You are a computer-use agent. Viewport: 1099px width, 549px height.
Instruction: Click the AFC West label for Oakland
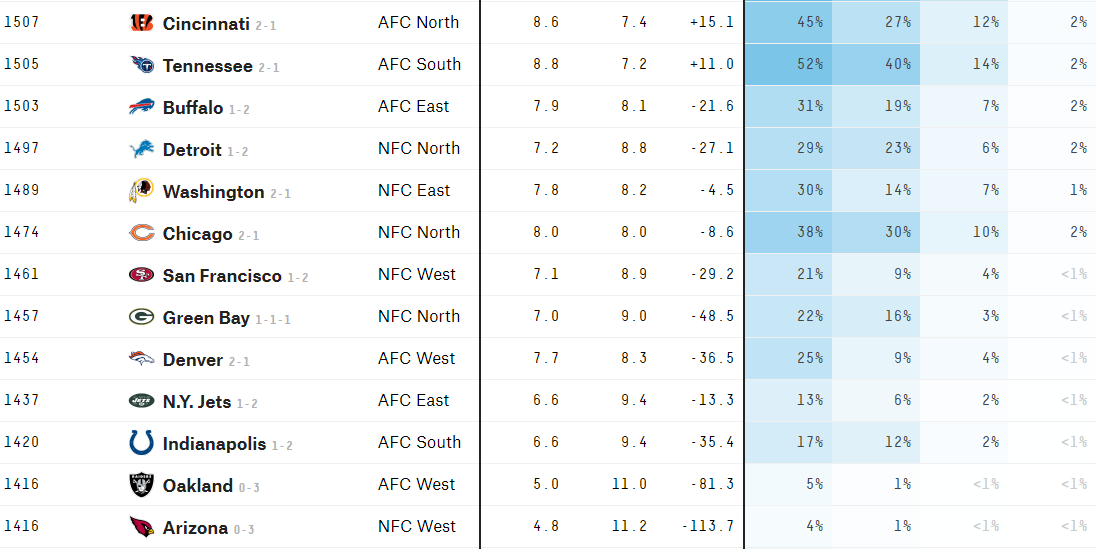click(417, 484)
